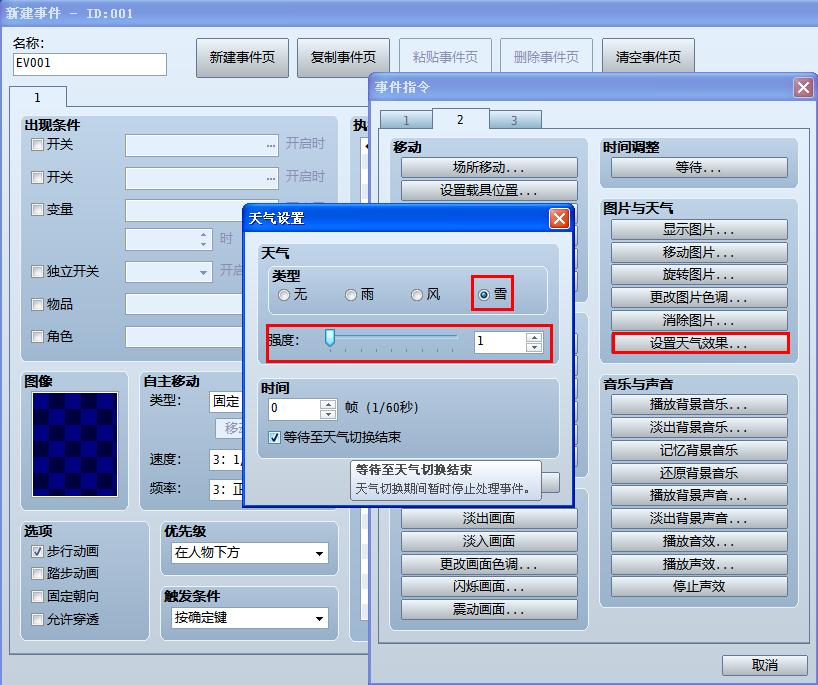This screenshot has height=685, width=818.
Task: Click 新建事件页 button
Action: pos(242,57)
